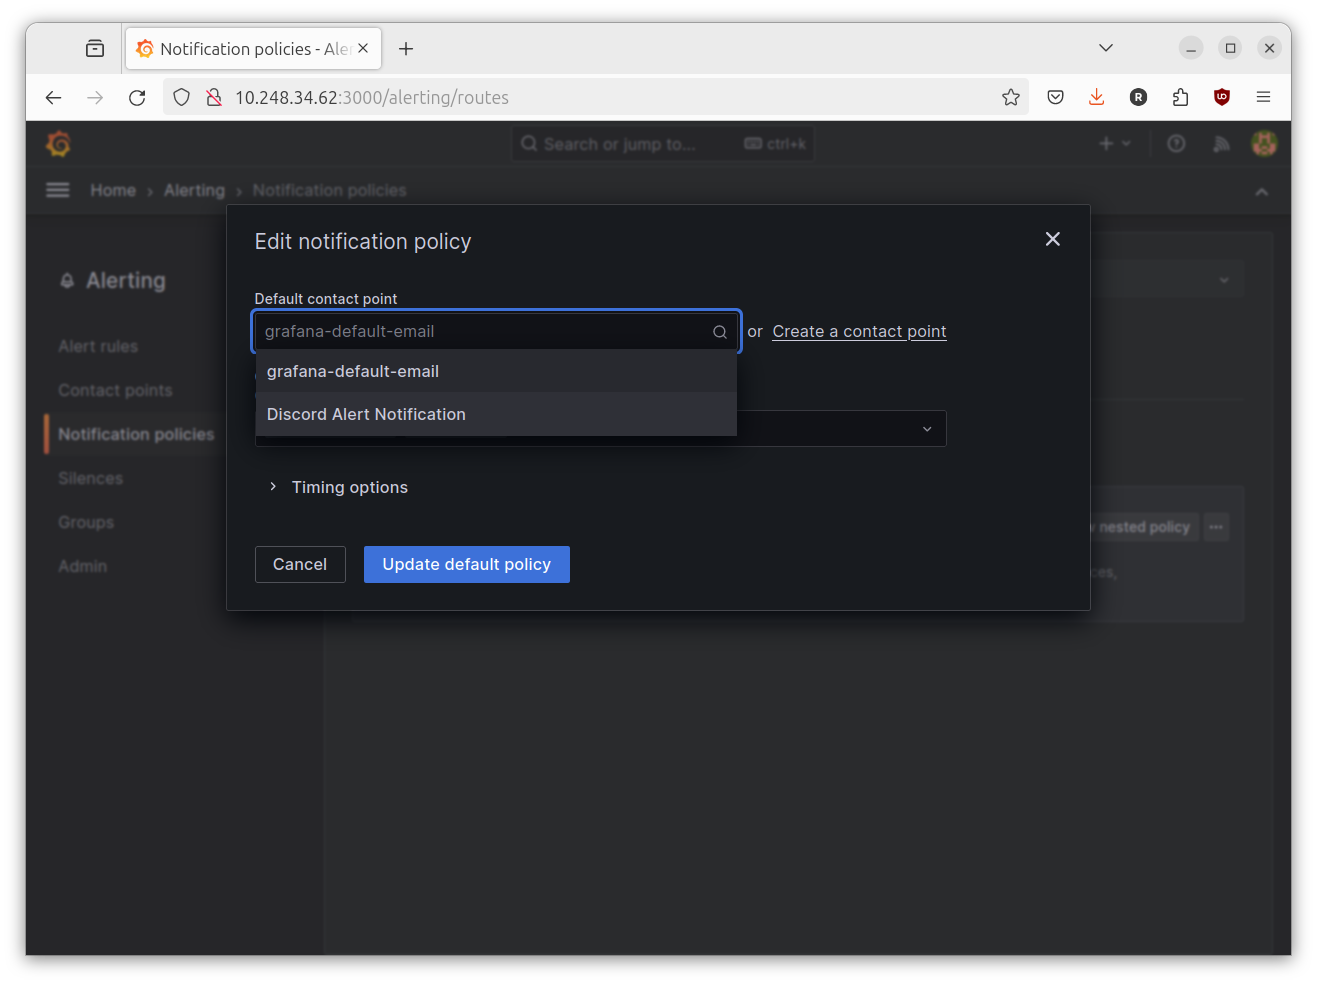Open the Firefox application menu
Image resolution: width=1317 pixels, height=984 pixels.
(1263, 97)
